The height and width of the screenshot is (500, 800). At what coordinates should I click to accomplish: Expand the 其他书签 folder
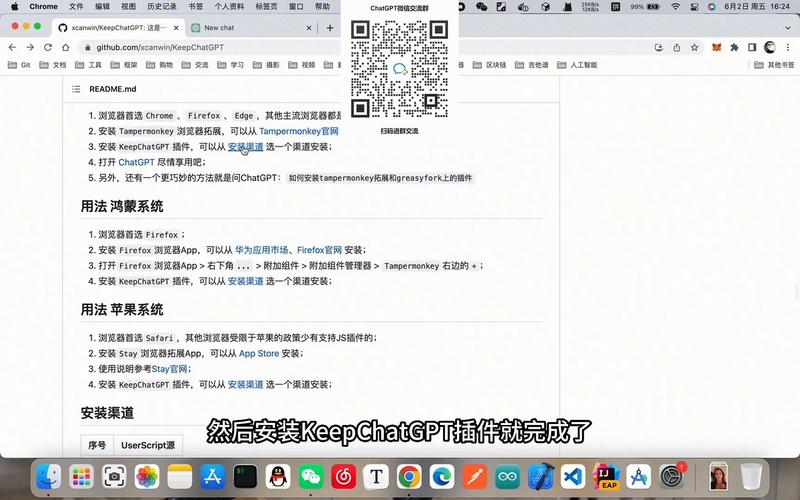(x=774, y=65)
